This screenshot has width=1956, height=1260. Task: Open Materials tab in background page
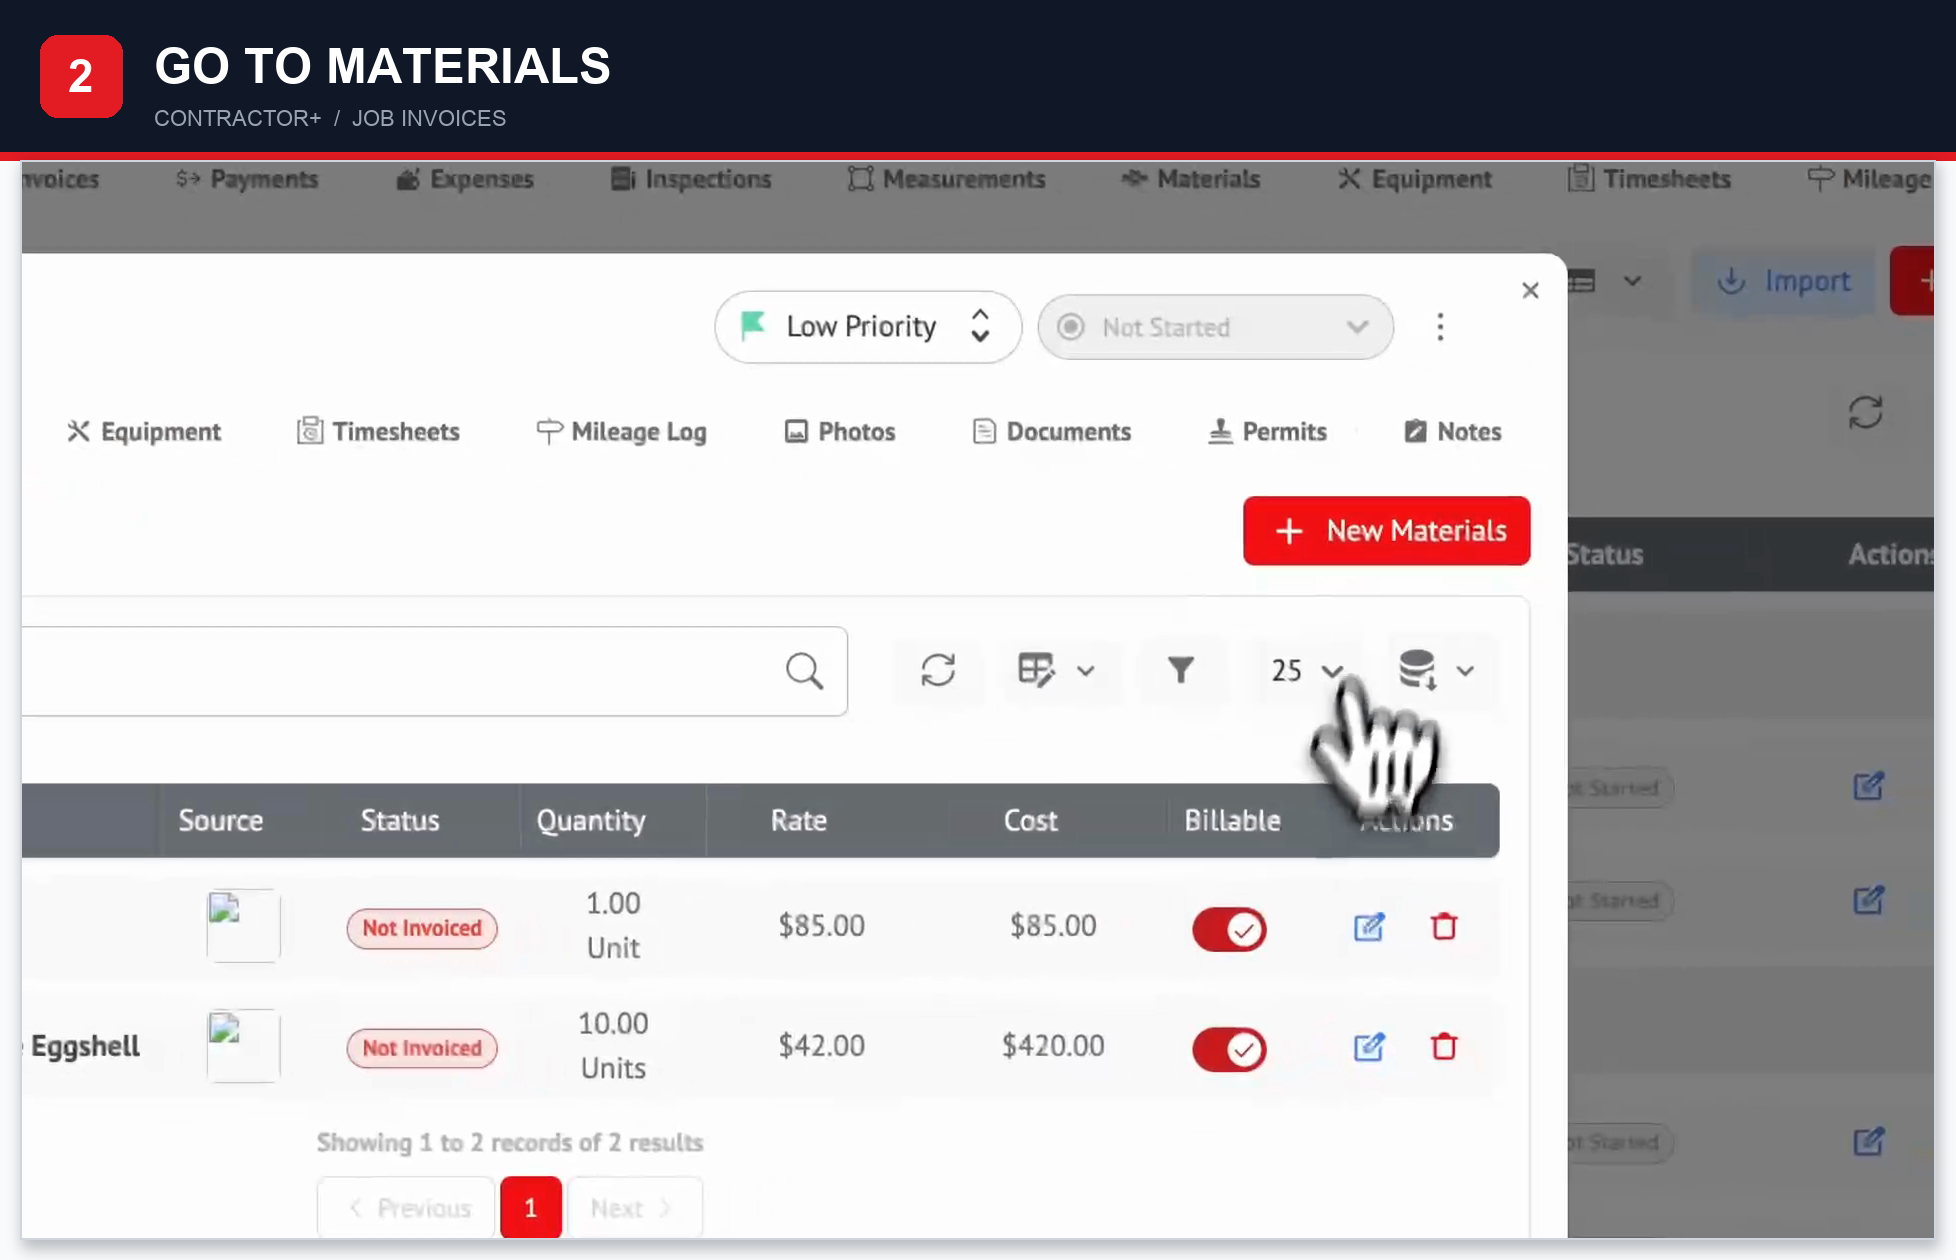coord(1190,179)
